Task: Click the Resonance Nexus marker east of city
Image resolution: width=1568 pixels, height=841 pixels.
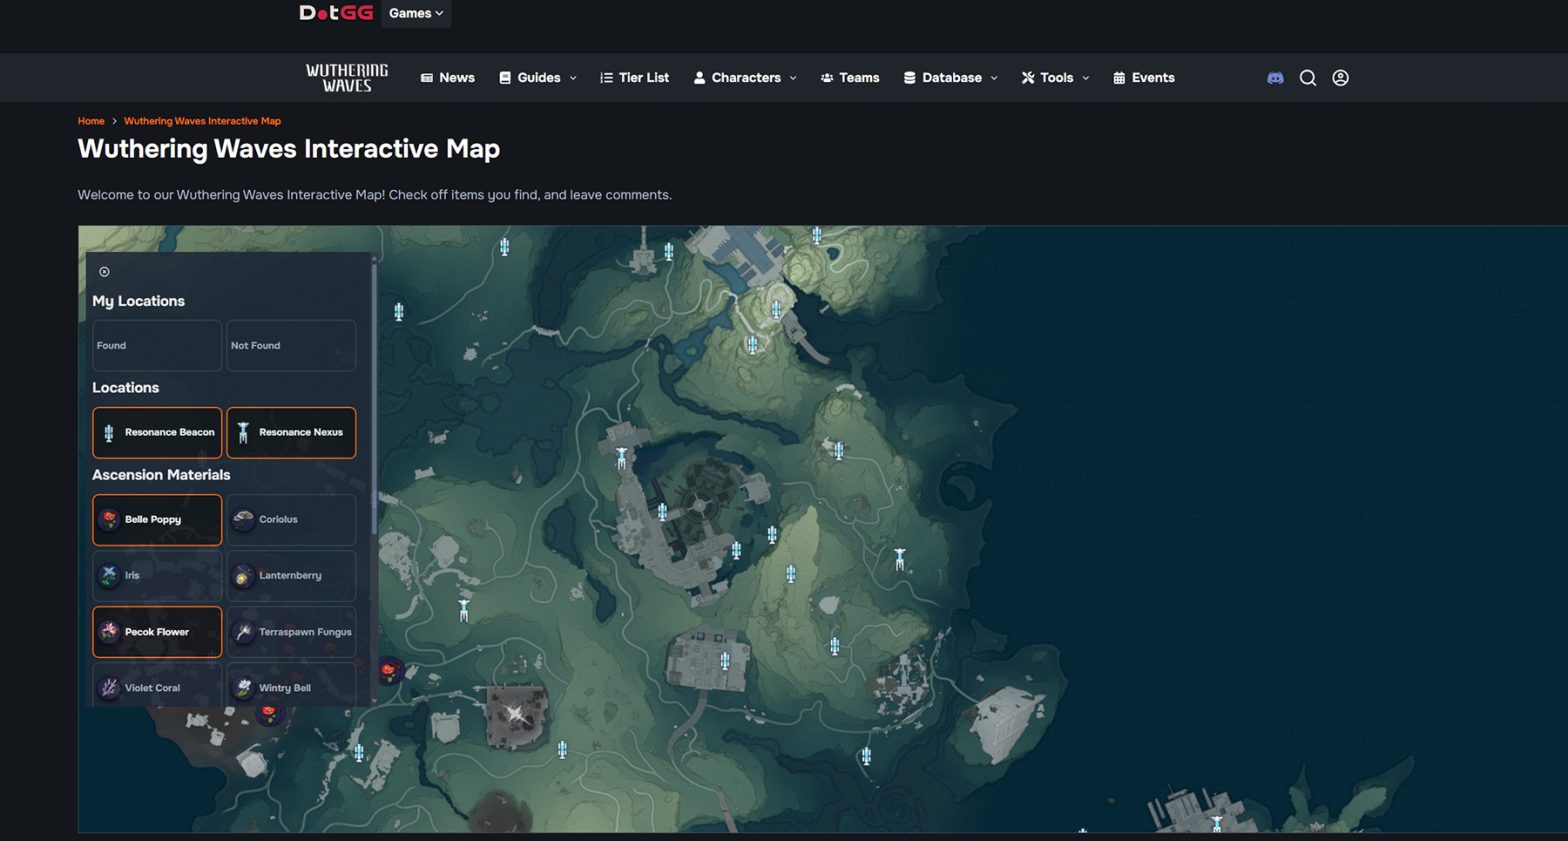Action: 900,559
